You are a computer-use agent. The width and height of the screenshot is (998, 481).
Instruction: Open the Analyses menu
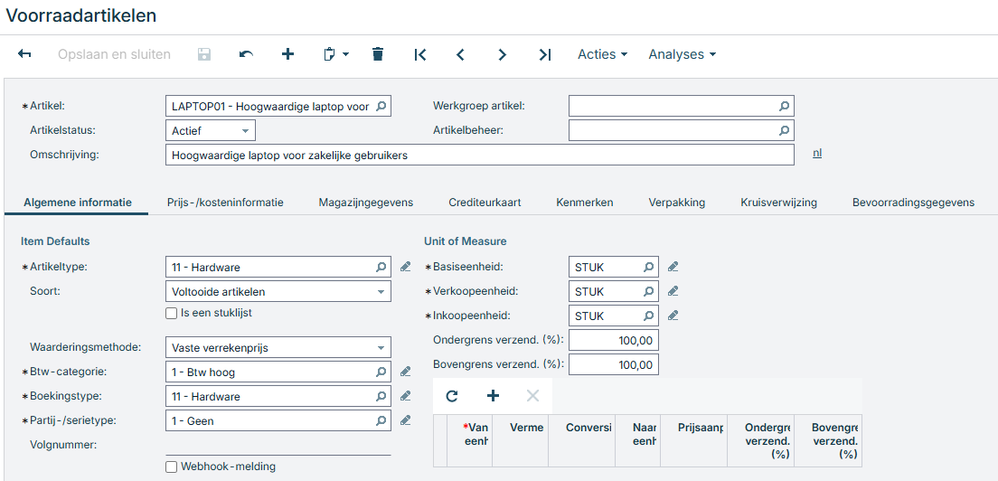click(682, 54)
